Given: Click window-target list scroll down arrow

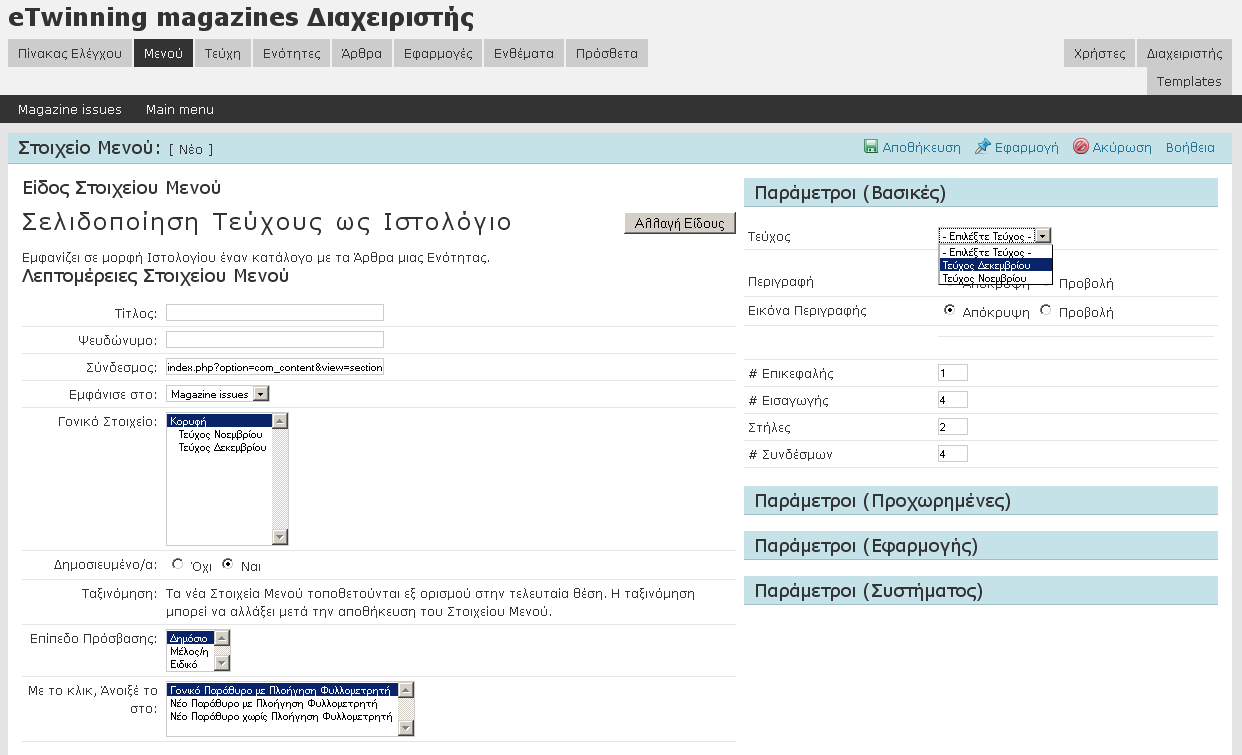Looking at the screenshot, I should 406,728.
